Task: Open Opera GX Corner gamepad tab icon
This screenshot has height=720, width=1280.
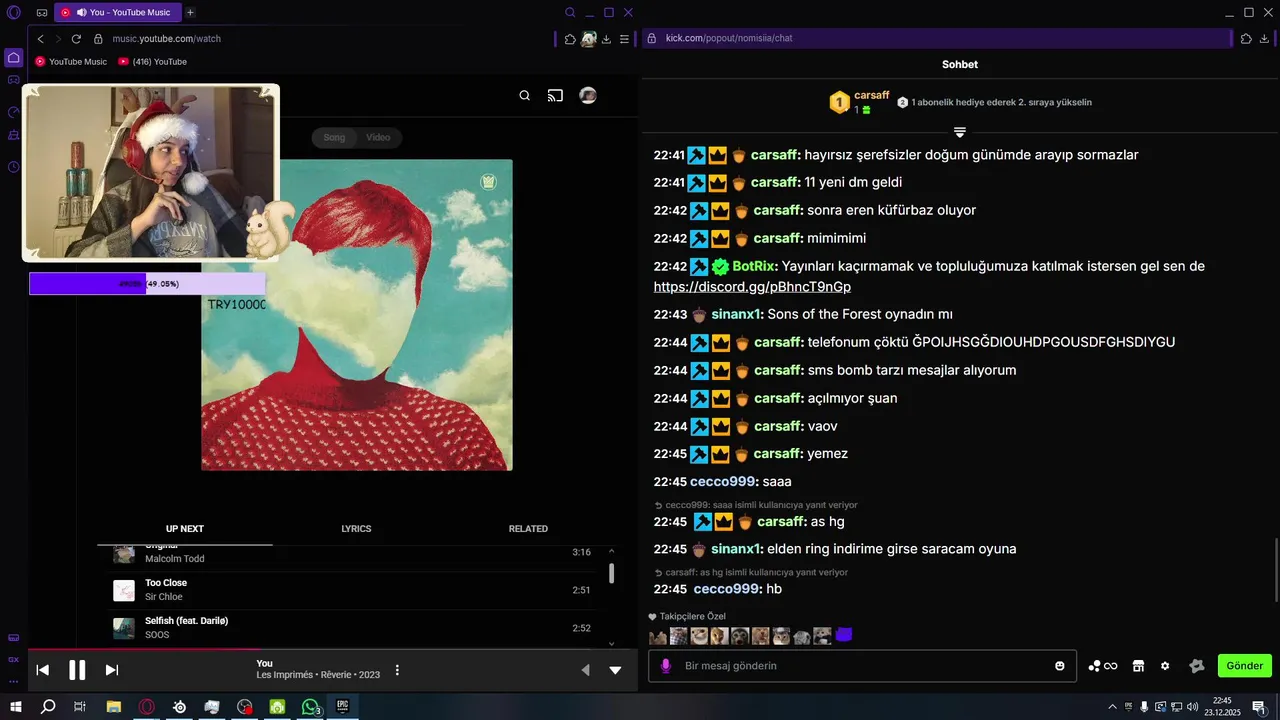Action: click(x=42, y=13)
